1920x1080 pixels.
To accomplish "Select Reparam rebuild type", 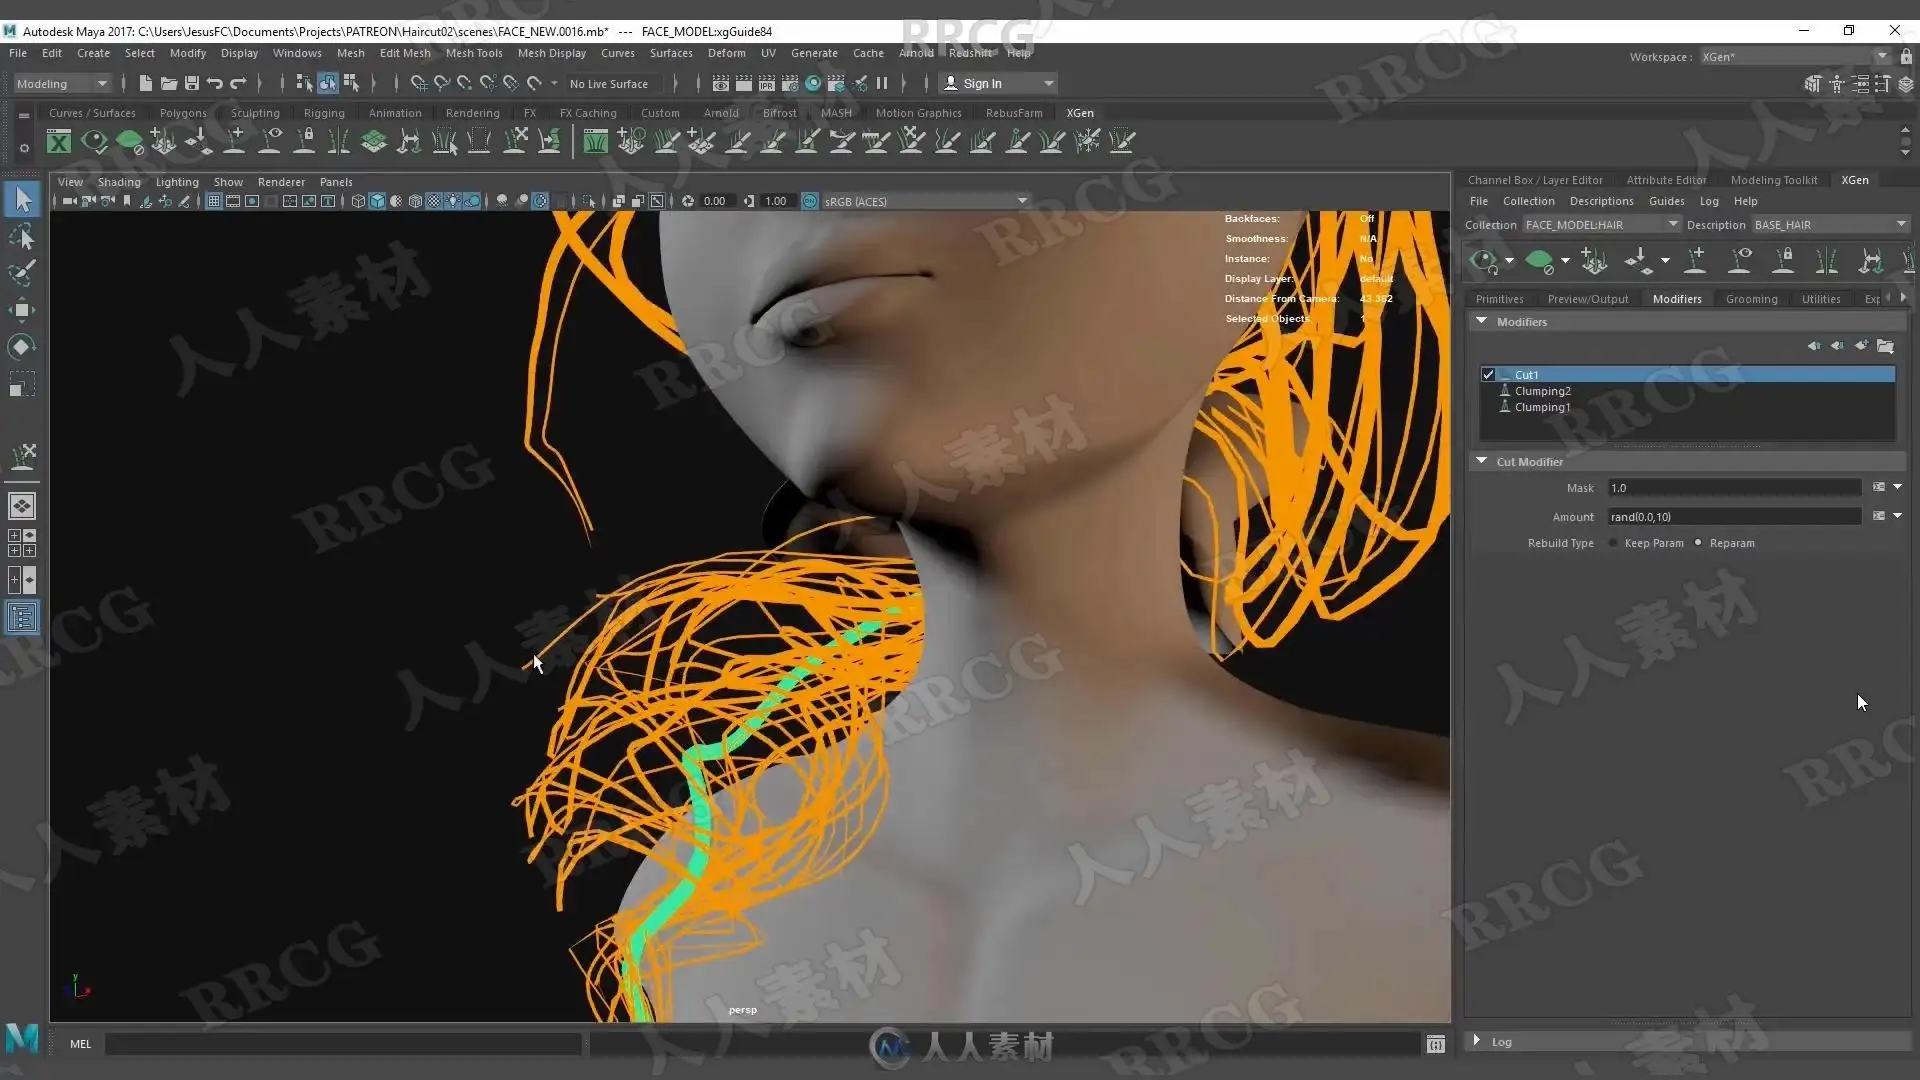I will pyautogui.click(x=1698, y=543).
